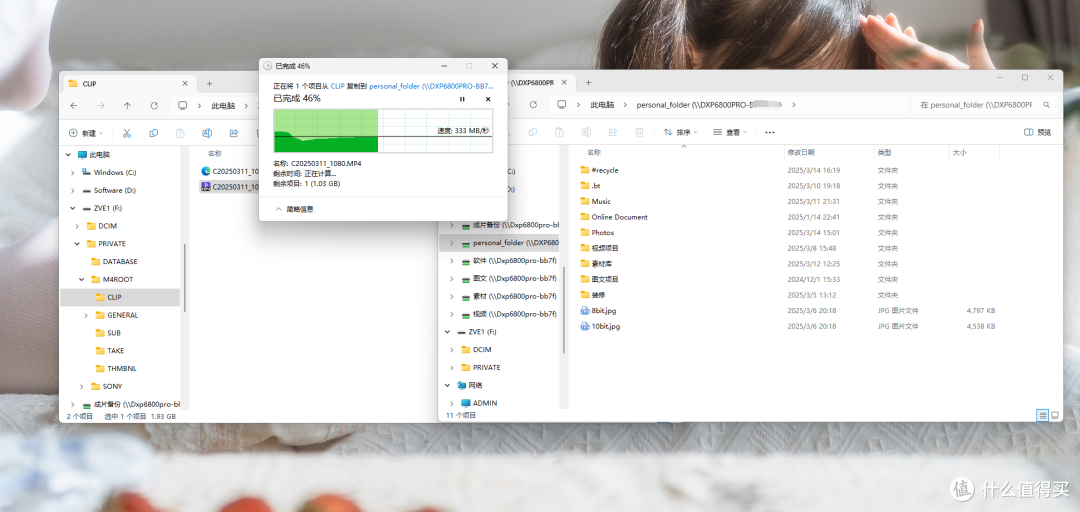The image size is (1080, 512).
Task: Expand the GENERAL folder in the left tree
Action: (x=86, y=315)
